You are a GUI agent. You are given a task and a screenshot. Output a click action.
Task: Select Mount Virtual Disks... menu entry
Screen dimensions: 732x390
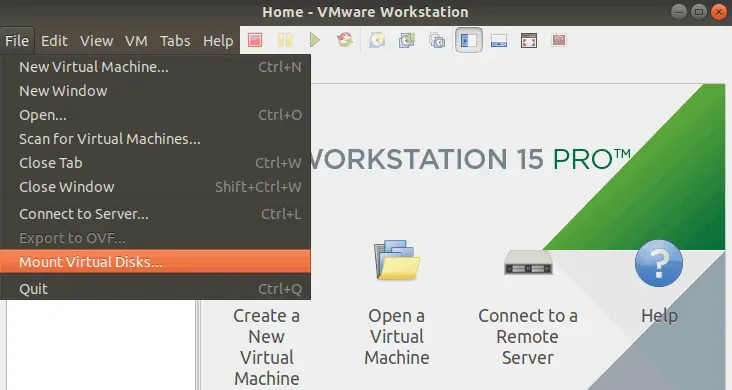tap(155, 262)
